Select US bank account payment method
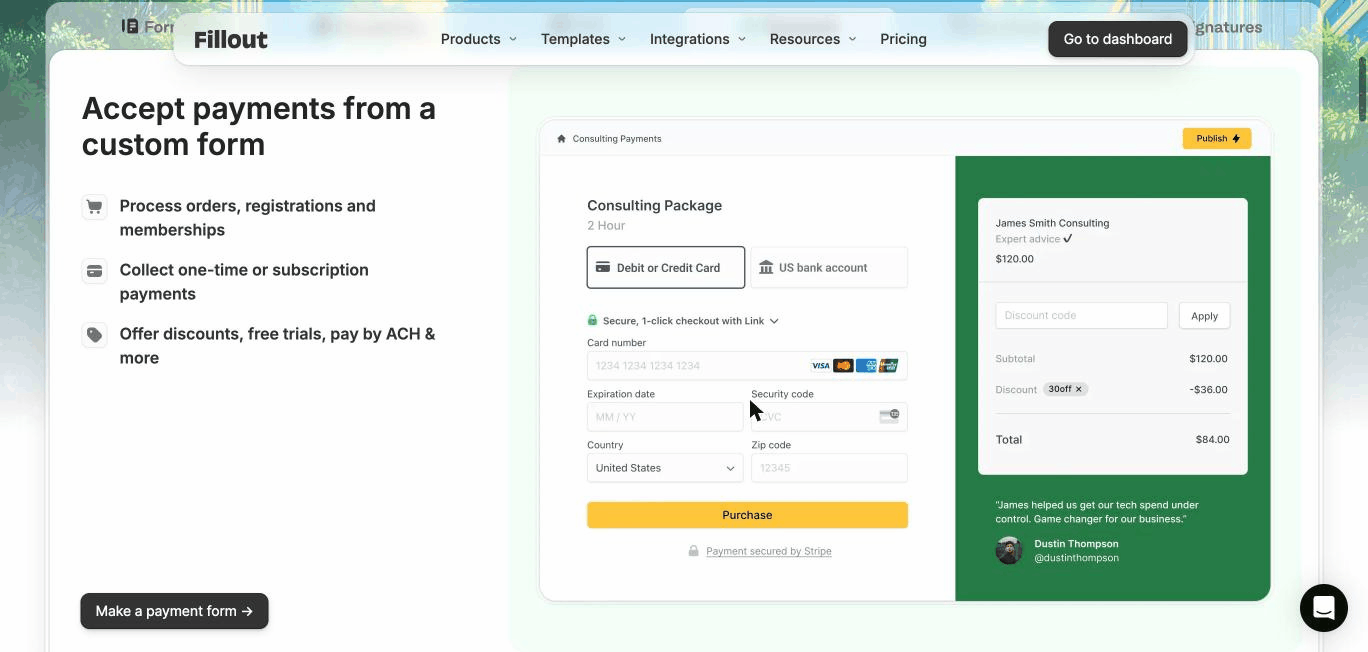This screenshot has width=1368, height=652. coord(829,267)
